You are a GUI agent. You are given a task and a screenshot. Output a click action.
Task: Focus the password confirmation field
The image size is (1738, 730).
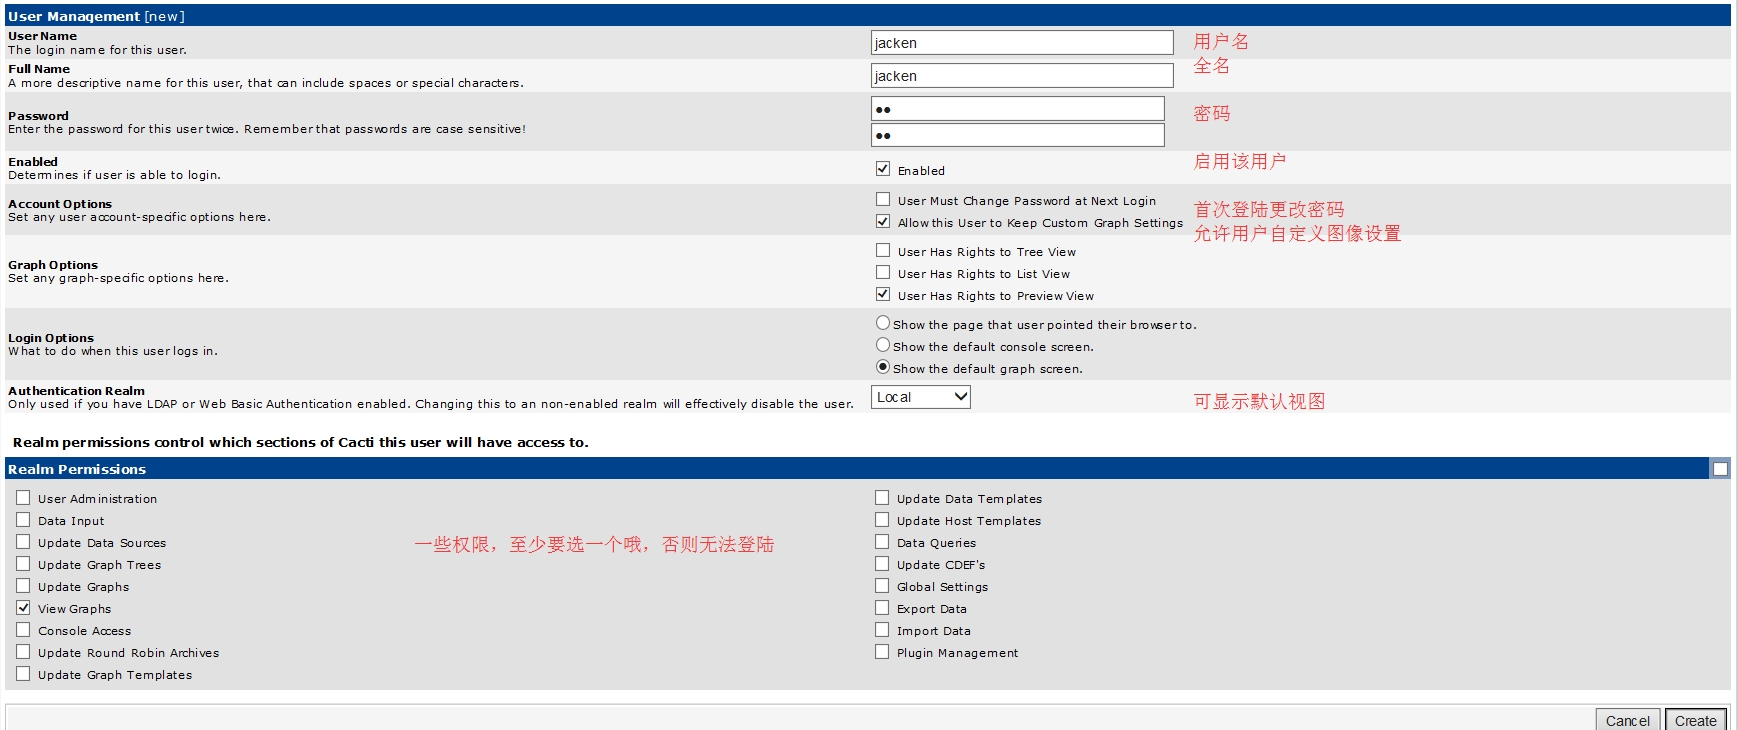(x=1018, y=135)
